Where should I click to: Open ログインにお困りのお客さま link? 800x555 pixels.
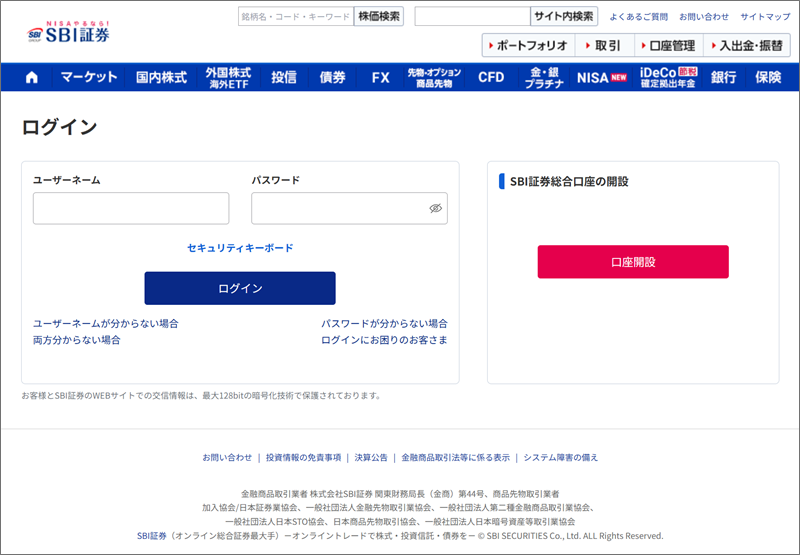pyautogui.click(x=384, y=340)
